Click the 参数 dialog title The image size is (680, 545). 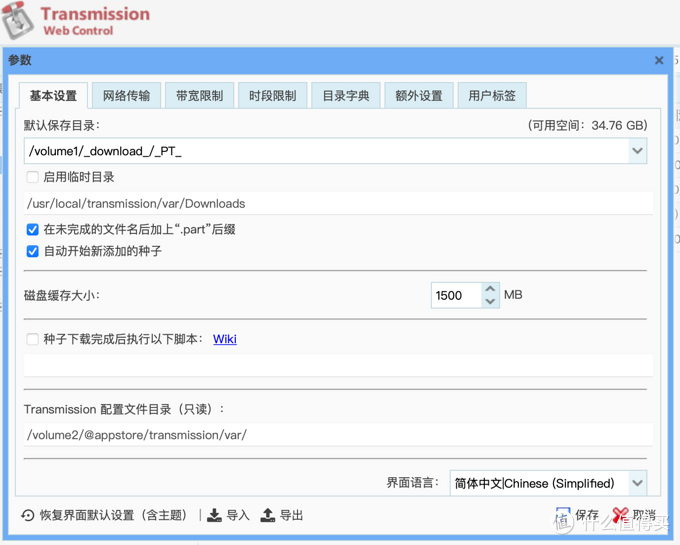point(20,60)
